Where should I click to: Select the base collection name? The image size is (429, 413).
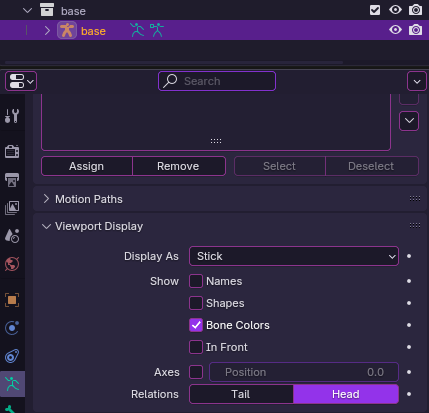coord(73,11)
